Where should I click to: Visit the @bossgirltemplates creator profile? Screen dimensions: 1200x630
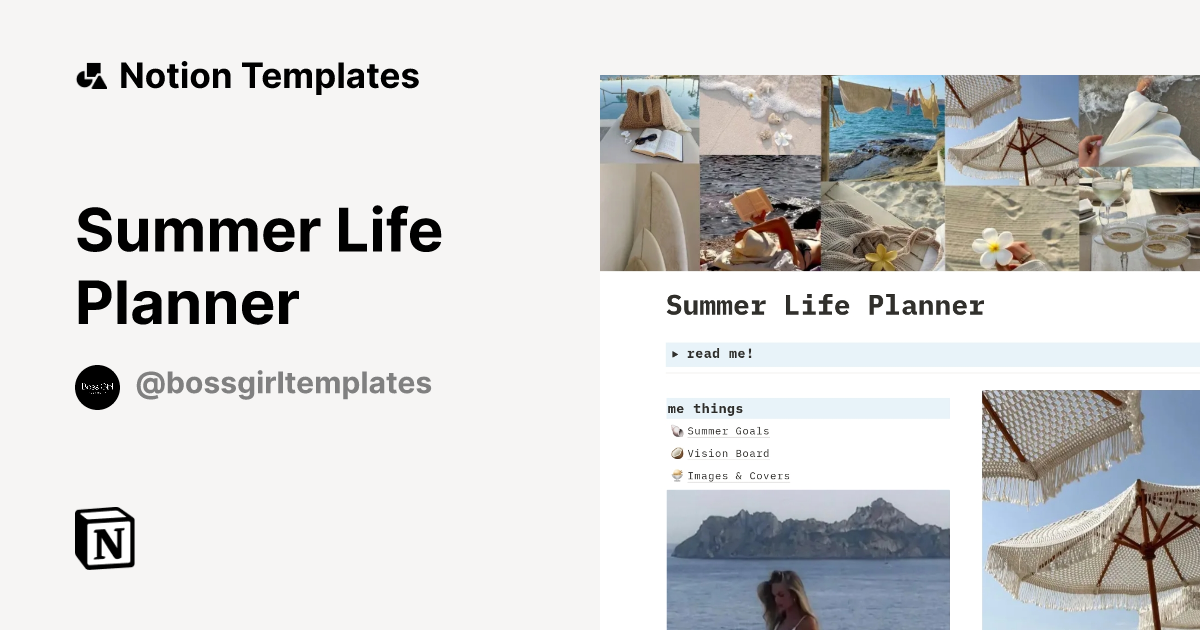pyautogui.click(x=283, y=384)
